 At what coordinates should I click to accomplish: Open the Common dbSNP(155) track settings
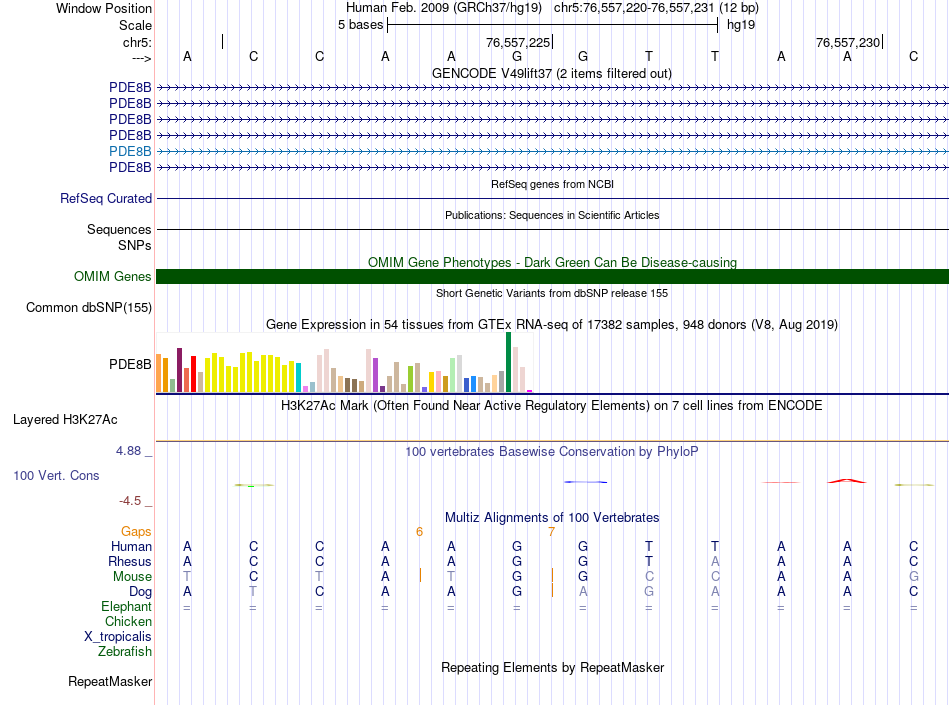click(x=89, y=308)
